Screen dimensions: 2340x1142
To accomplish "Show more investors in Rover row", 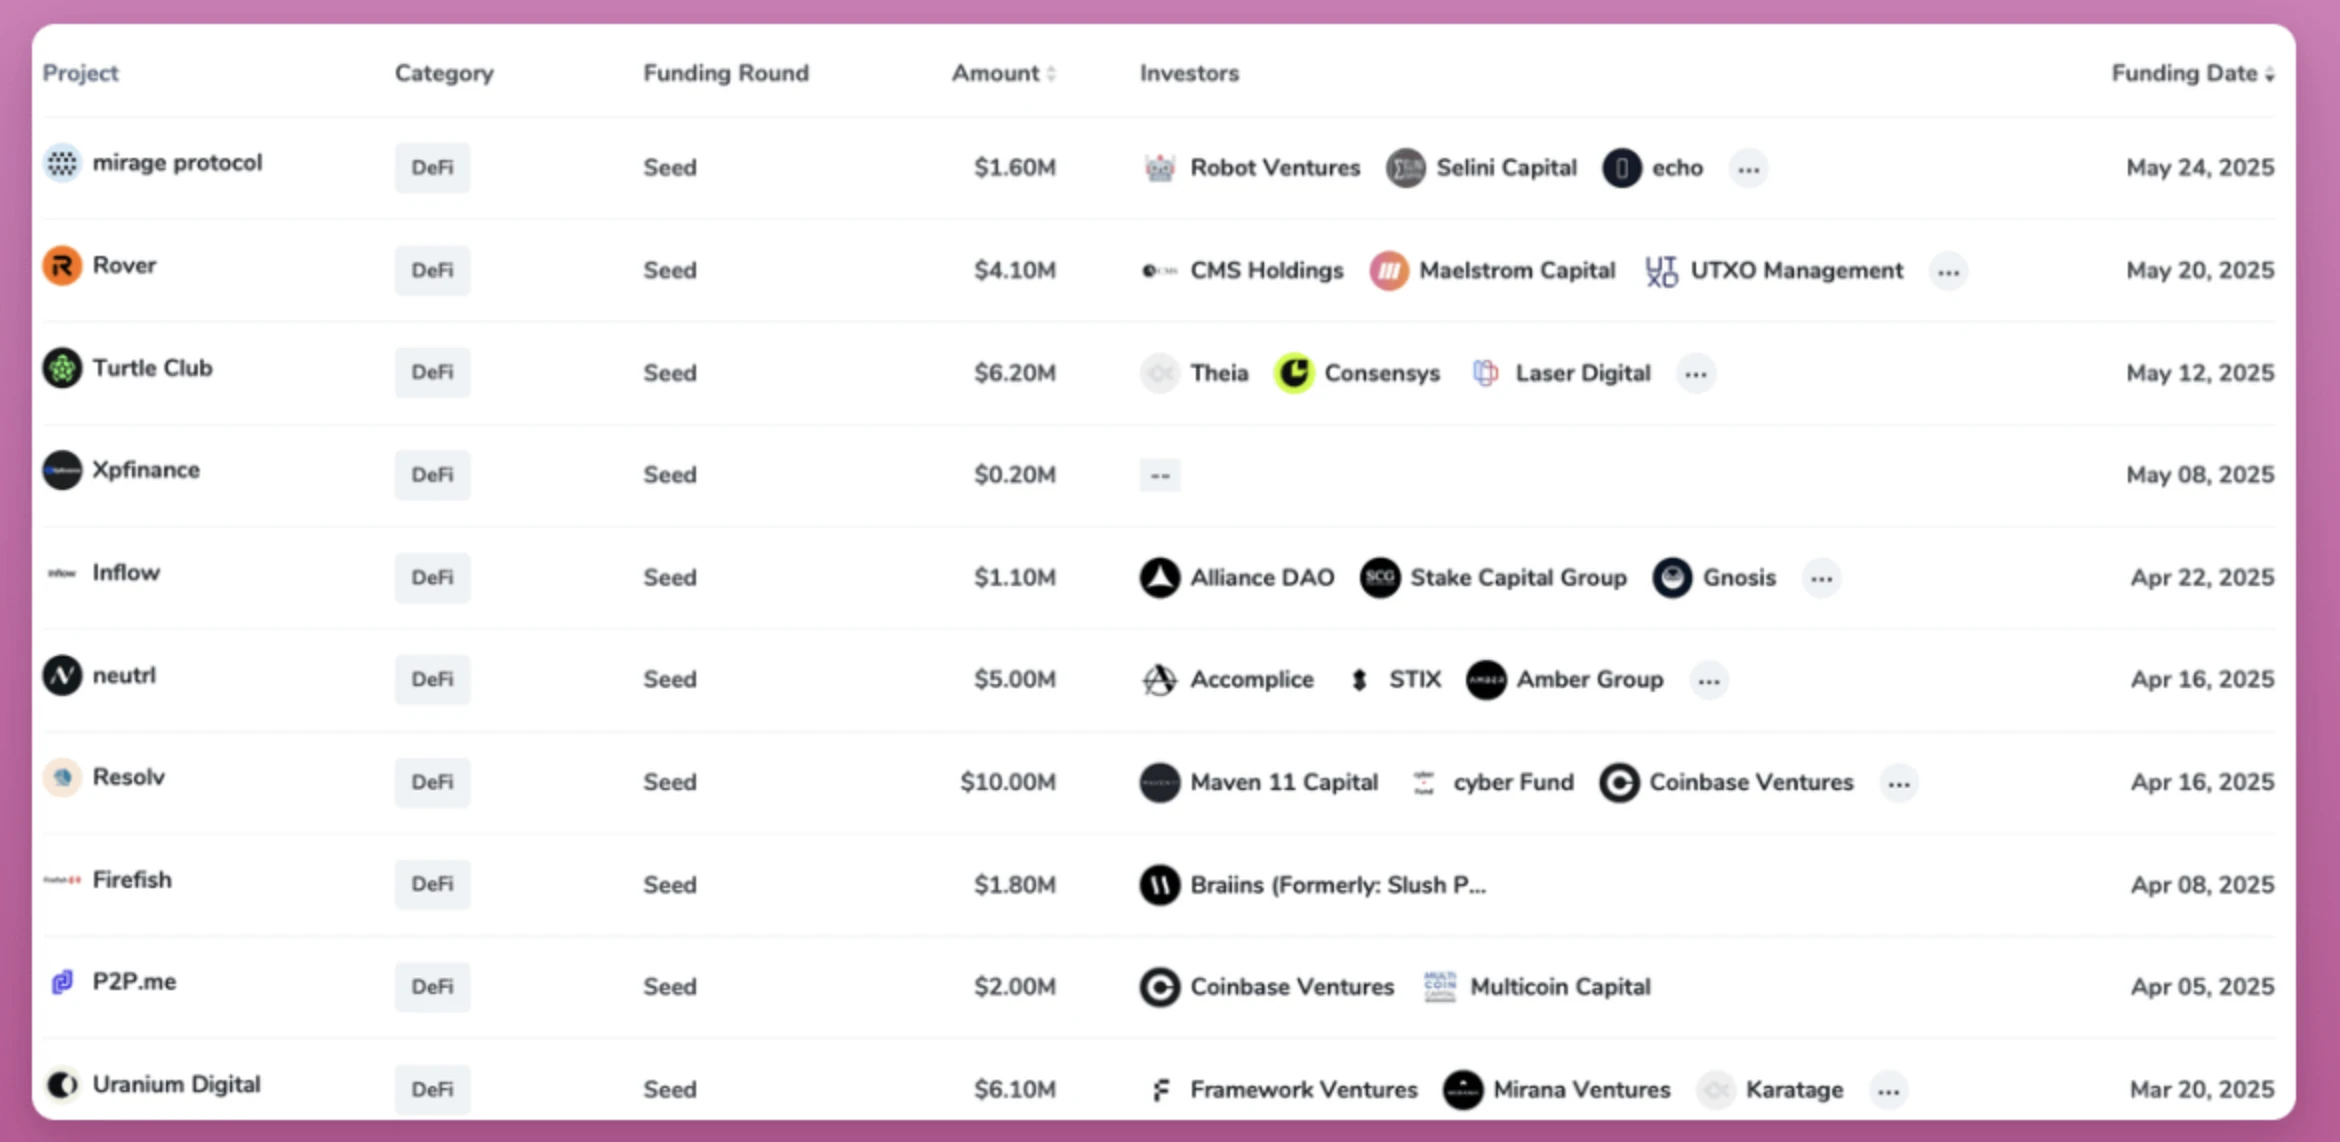I will 1948,272.
